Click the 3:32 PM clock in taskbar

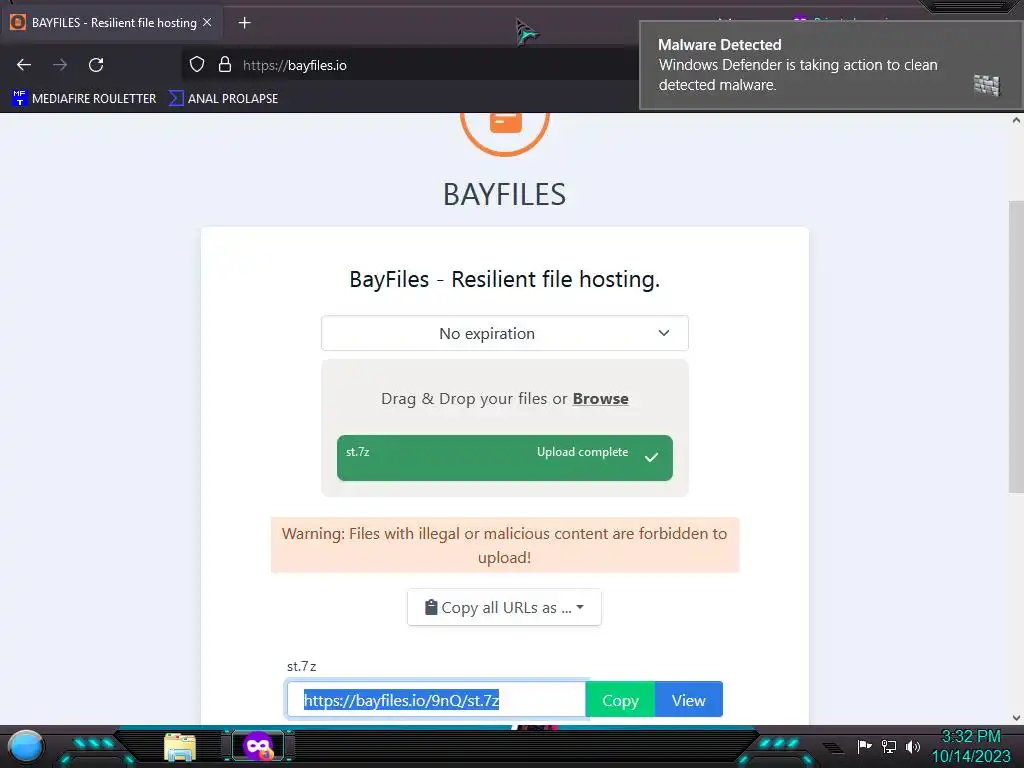(x=971, y=737)
